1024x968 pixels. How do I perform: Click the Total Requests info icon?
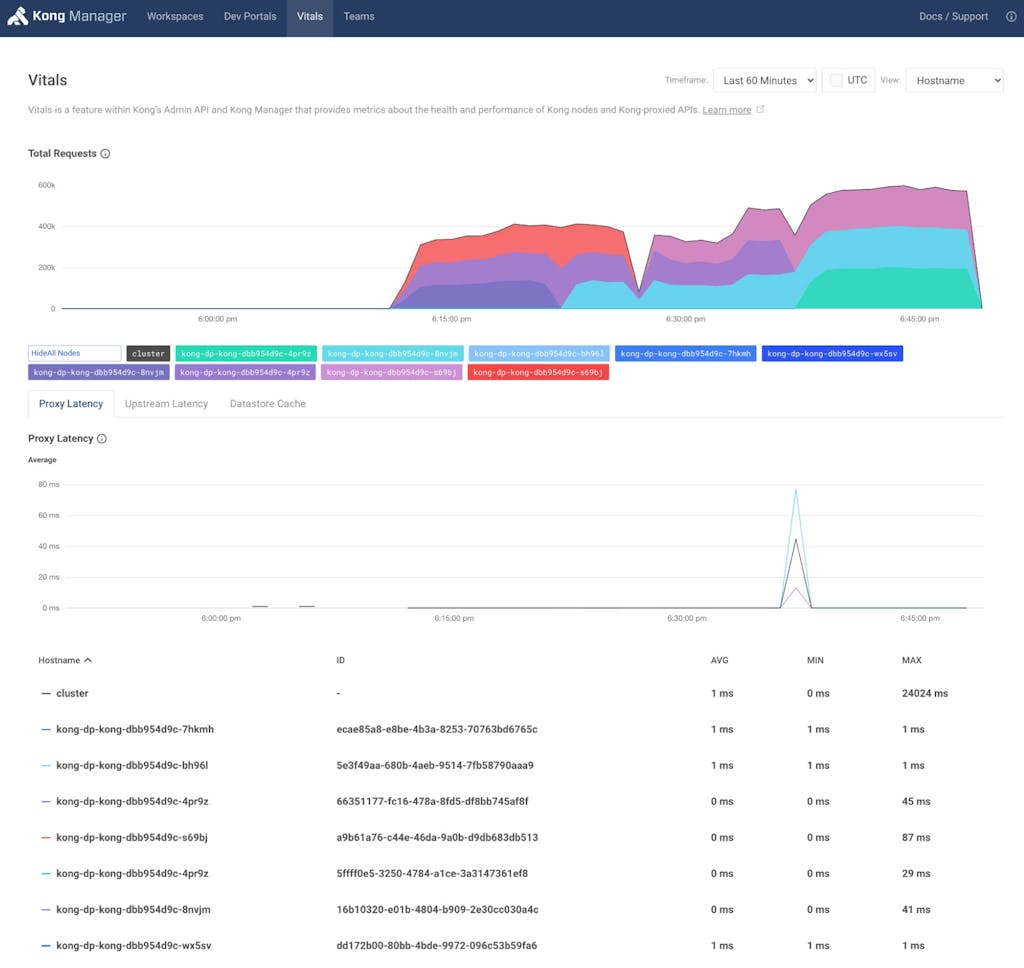coord(105,154)
